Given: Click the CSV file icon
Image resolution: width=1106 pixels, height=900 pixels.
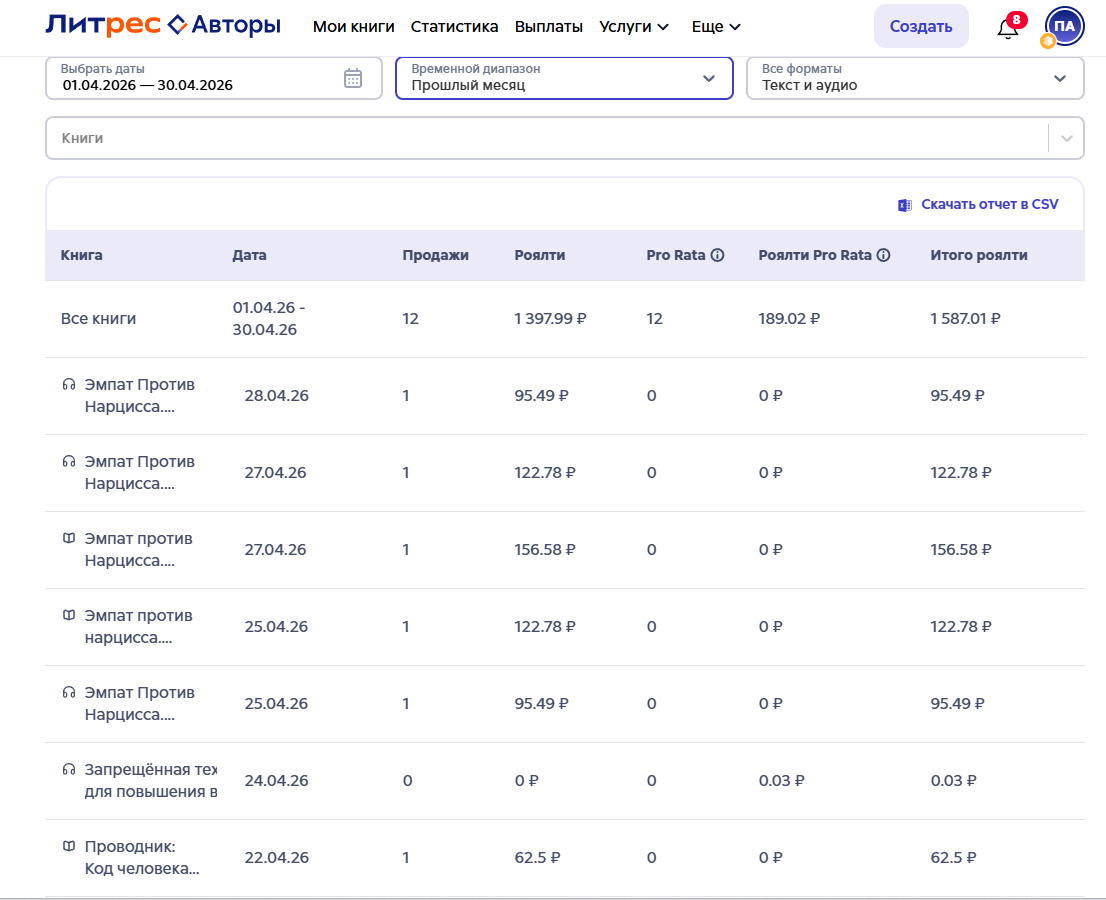Looking at the screenshot, I should point(904,205).
